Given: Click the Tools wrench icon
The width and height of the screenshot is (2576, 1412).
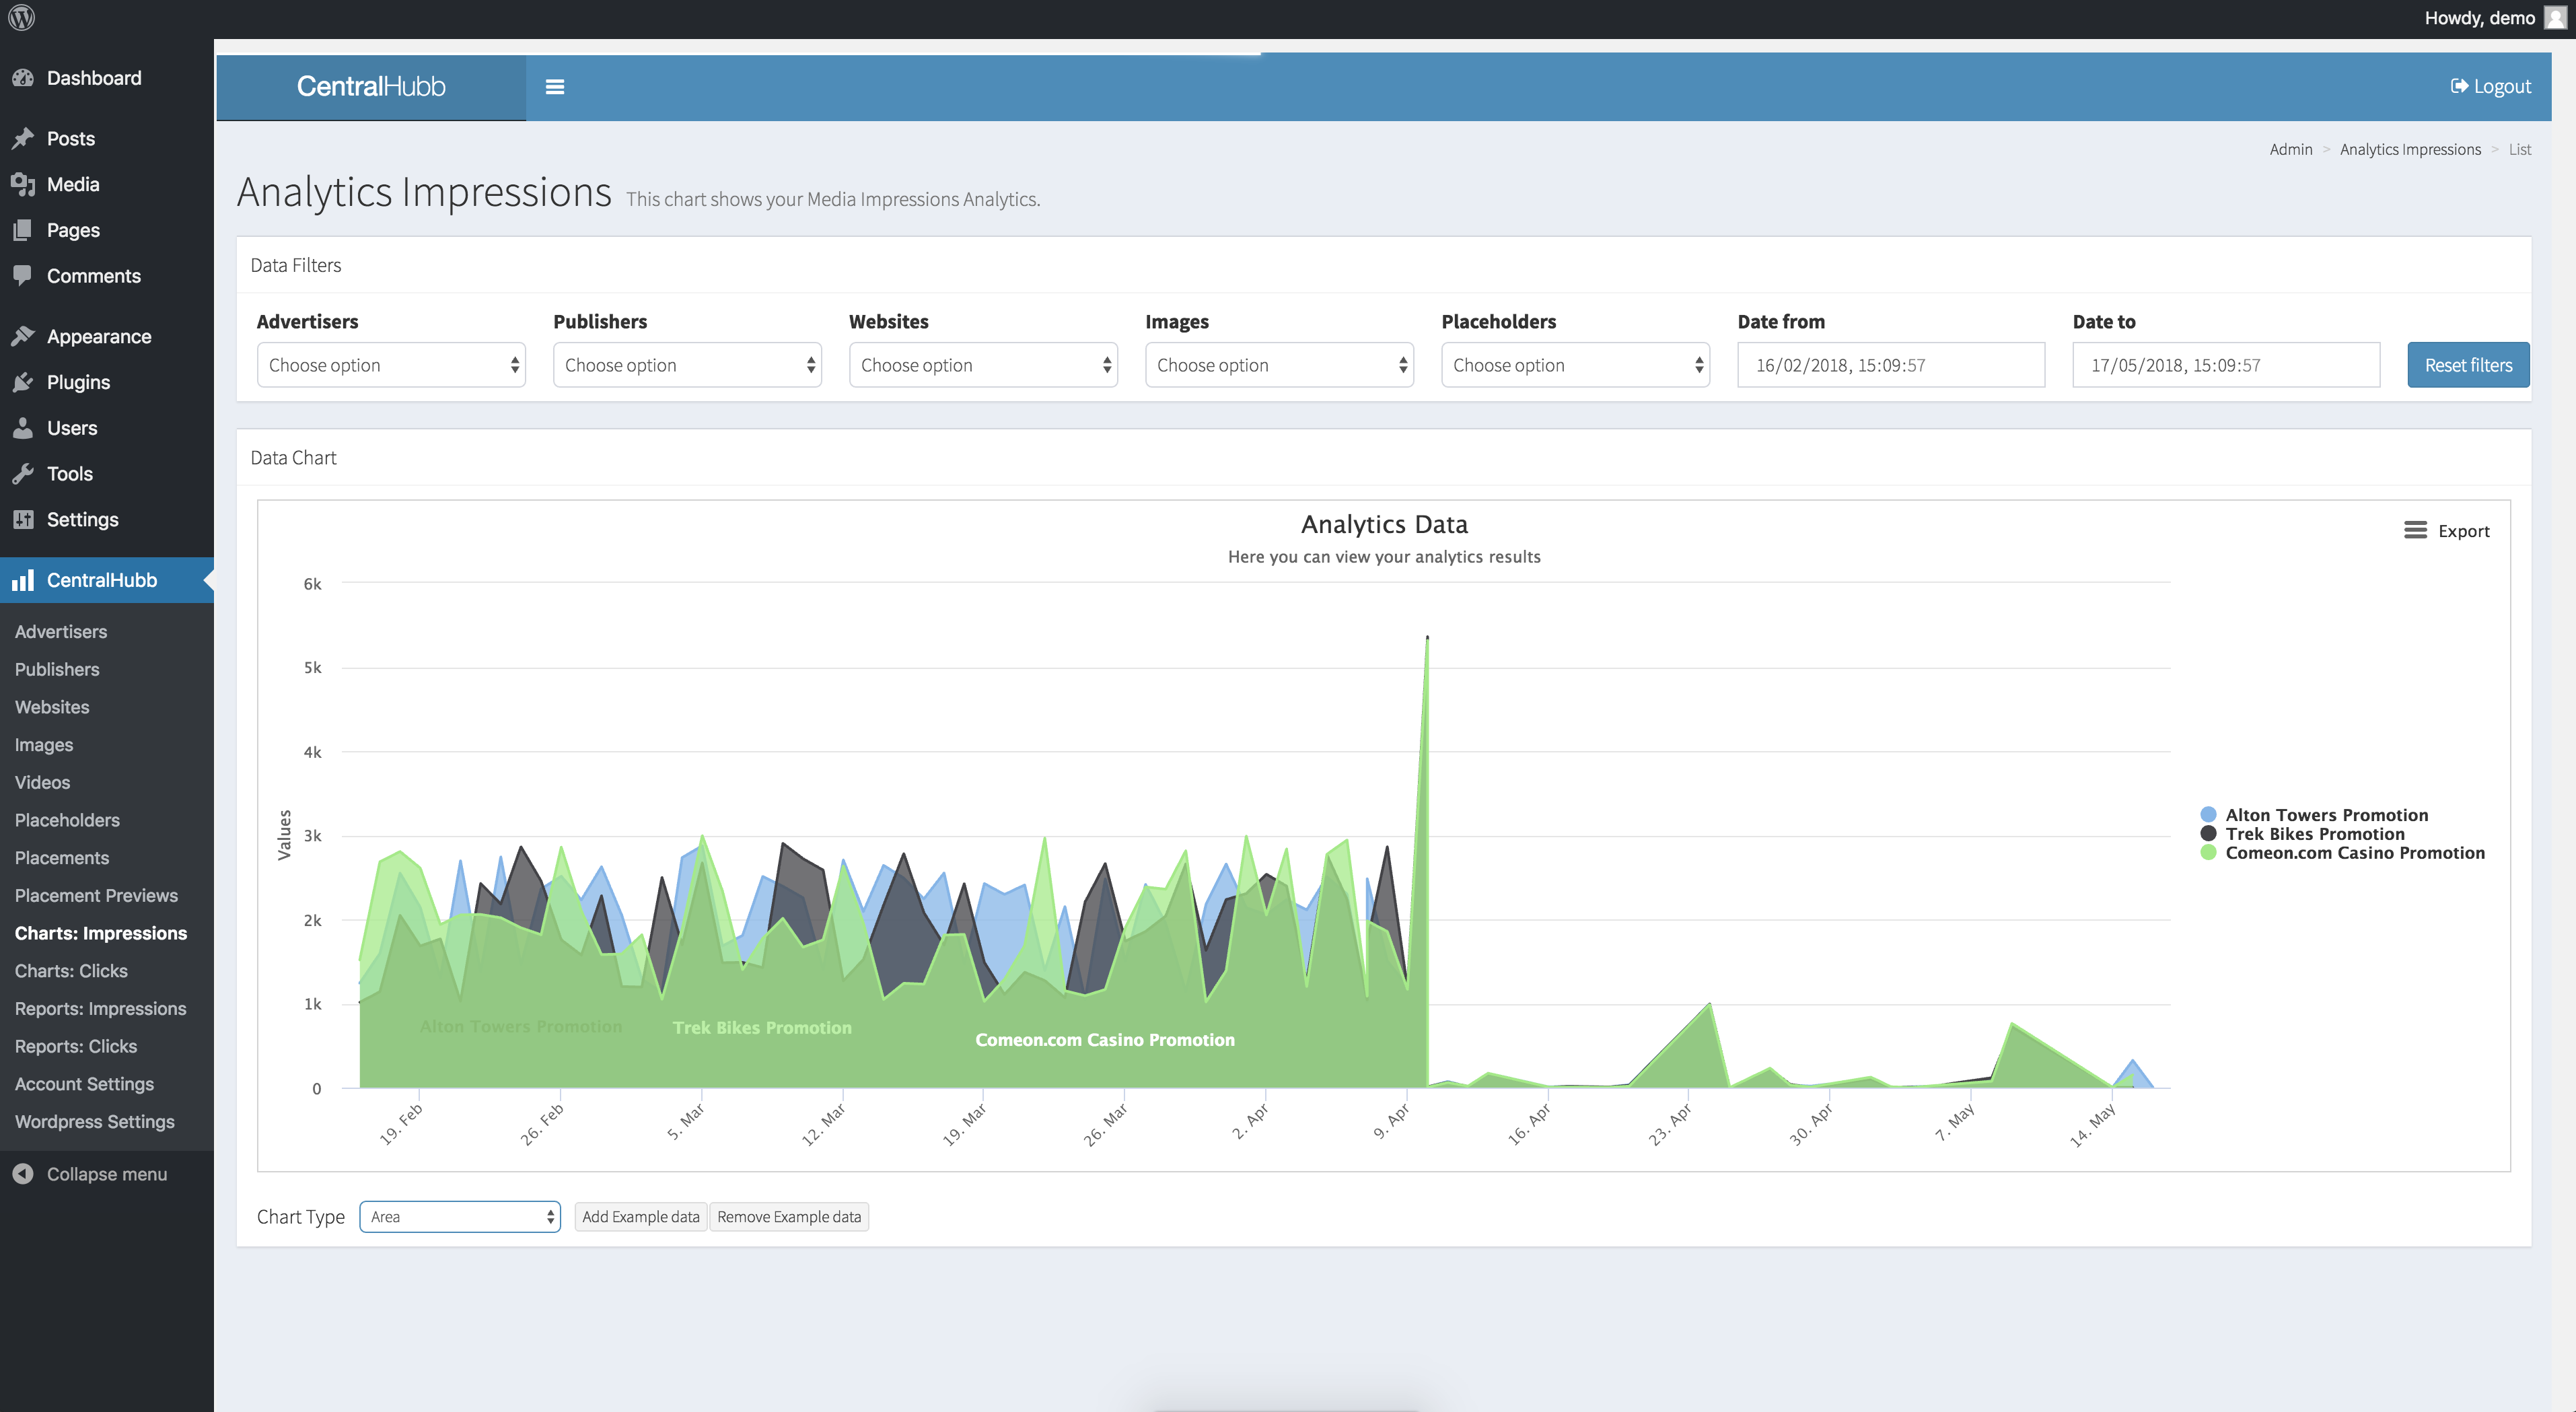Looking at the screenshot, I should (x=23, y=474).
